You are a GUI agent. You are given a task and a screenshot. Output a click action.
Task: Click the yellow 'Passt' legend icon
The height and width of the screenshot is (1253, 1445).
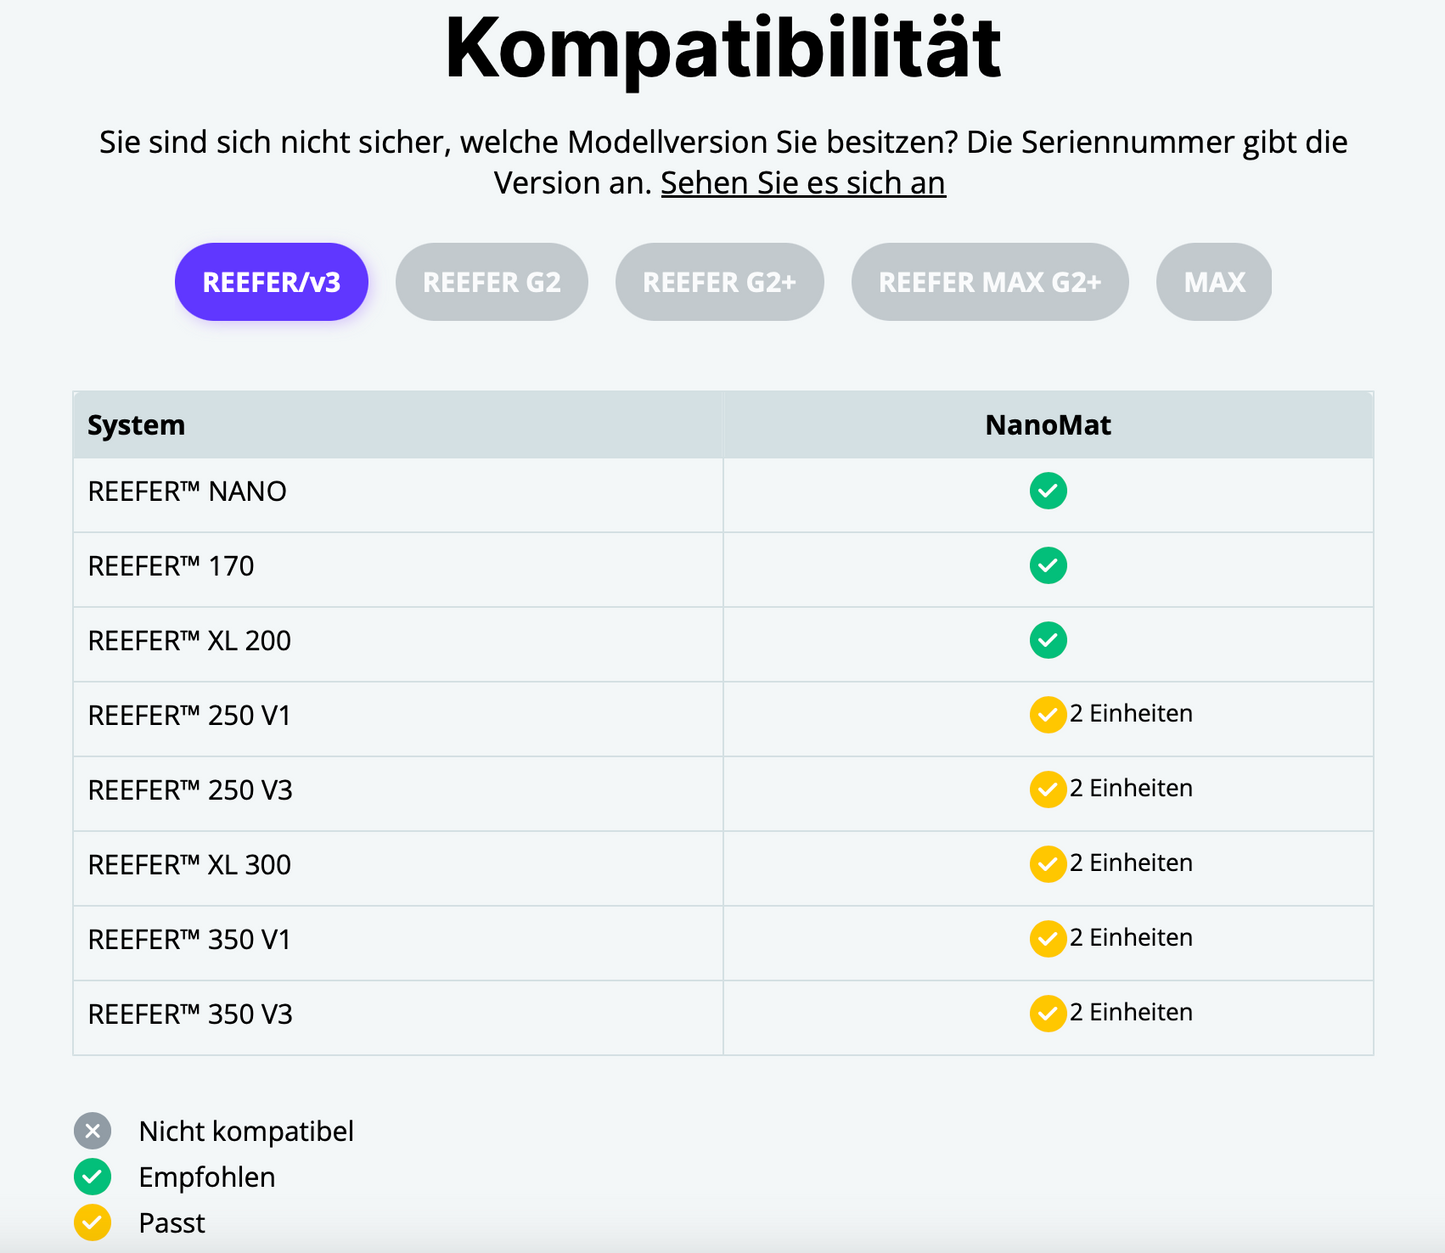[x=92, y=1223]
